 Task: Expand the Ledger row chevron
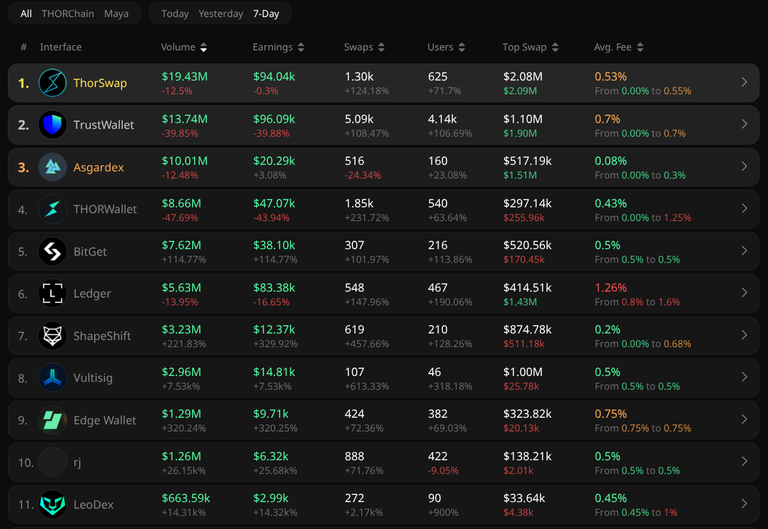tap(744, 292)
